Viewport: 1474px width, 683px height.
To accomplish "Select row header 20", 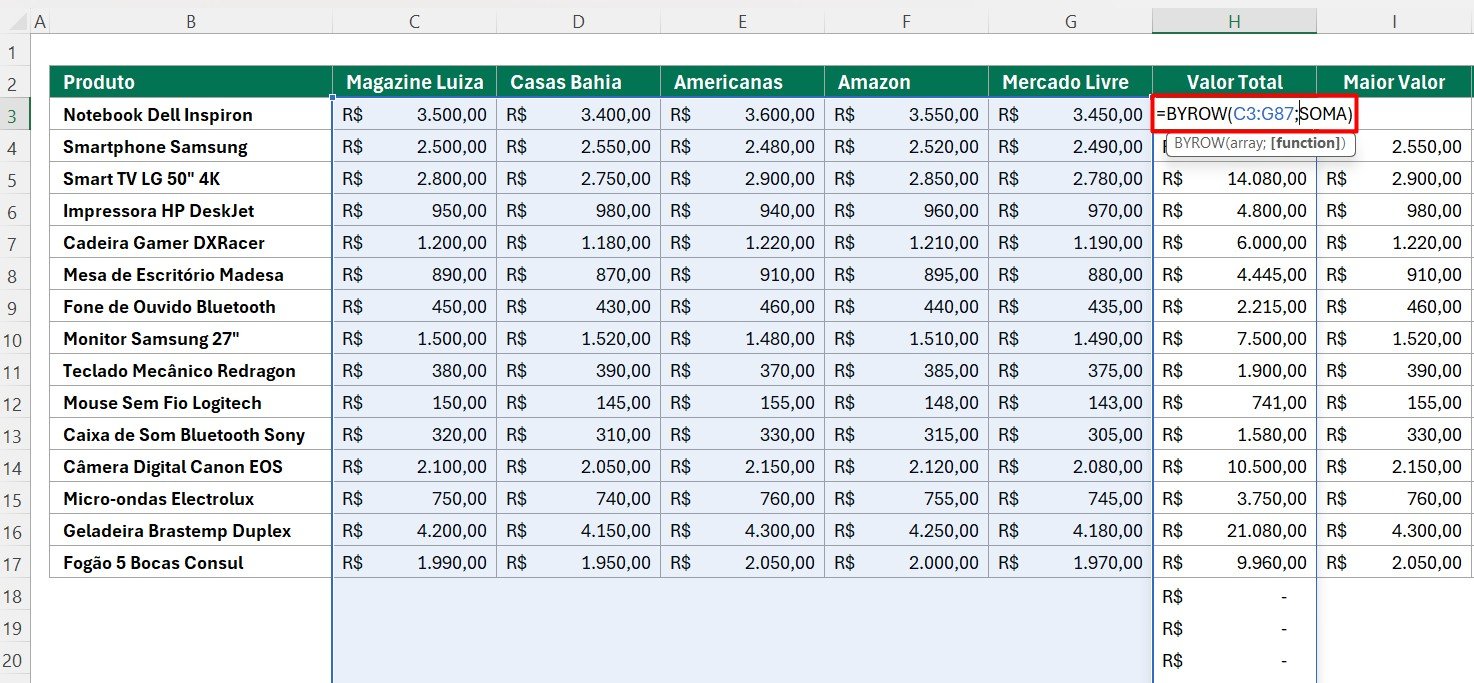I will pyautogui.click(x=14, y=660).
